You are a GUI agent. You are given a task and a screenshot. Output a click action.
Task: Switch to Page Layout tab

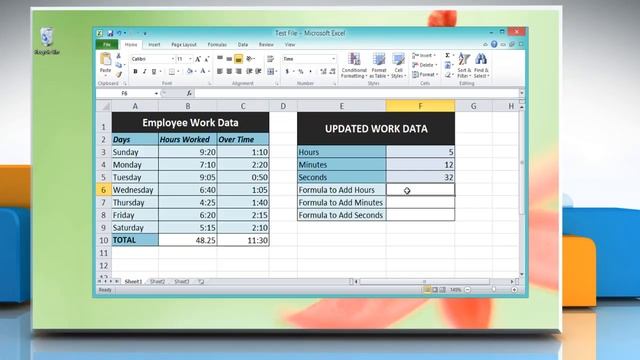(x=184, y=44)
